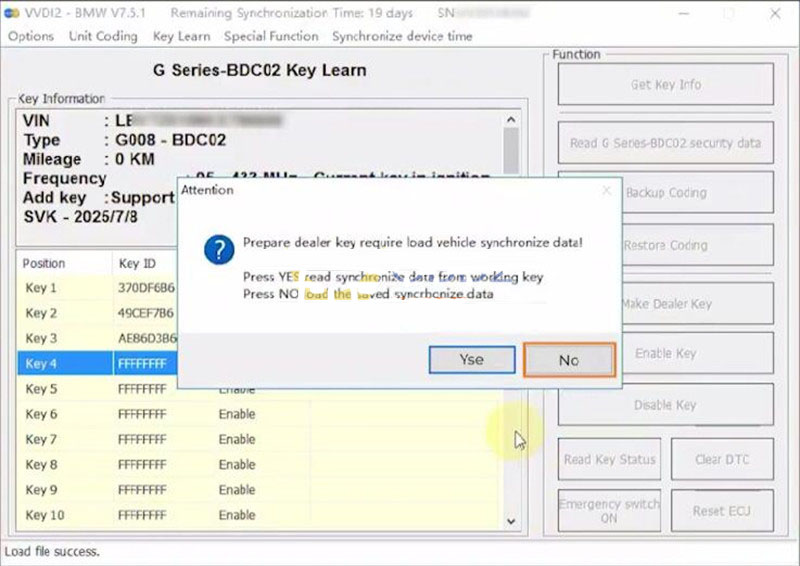800x566 pixels.
Task: Select the Key 10 row
Action: 259,515
